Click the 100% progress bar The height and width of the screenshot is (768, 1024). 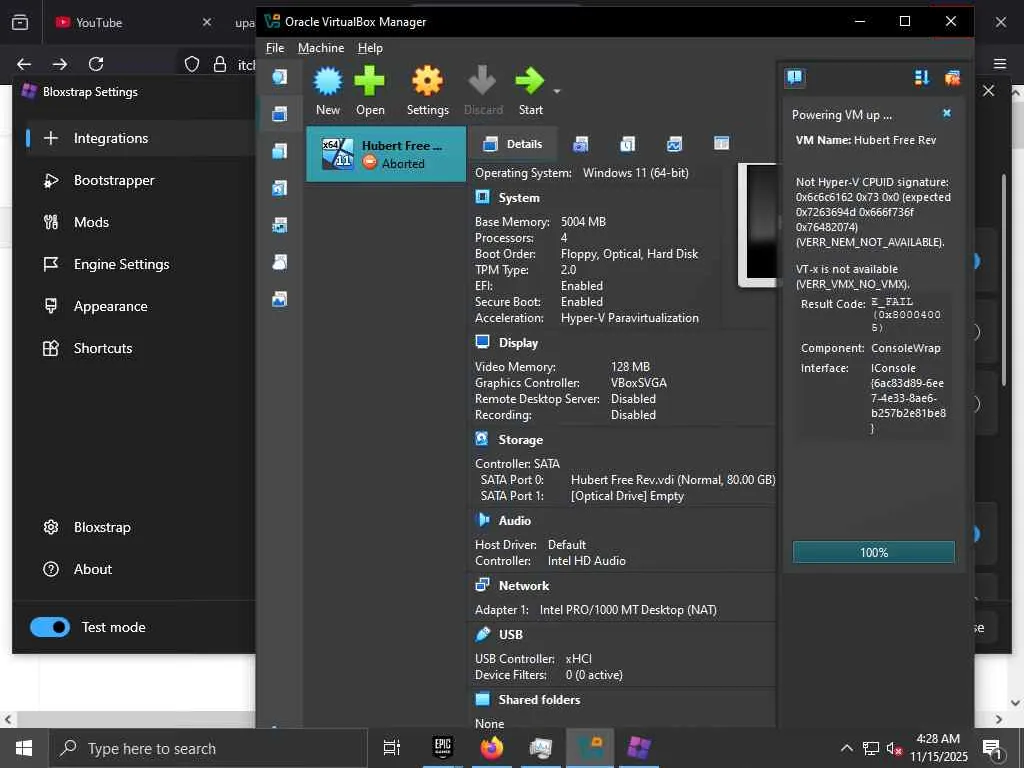(x=874, y=552)
